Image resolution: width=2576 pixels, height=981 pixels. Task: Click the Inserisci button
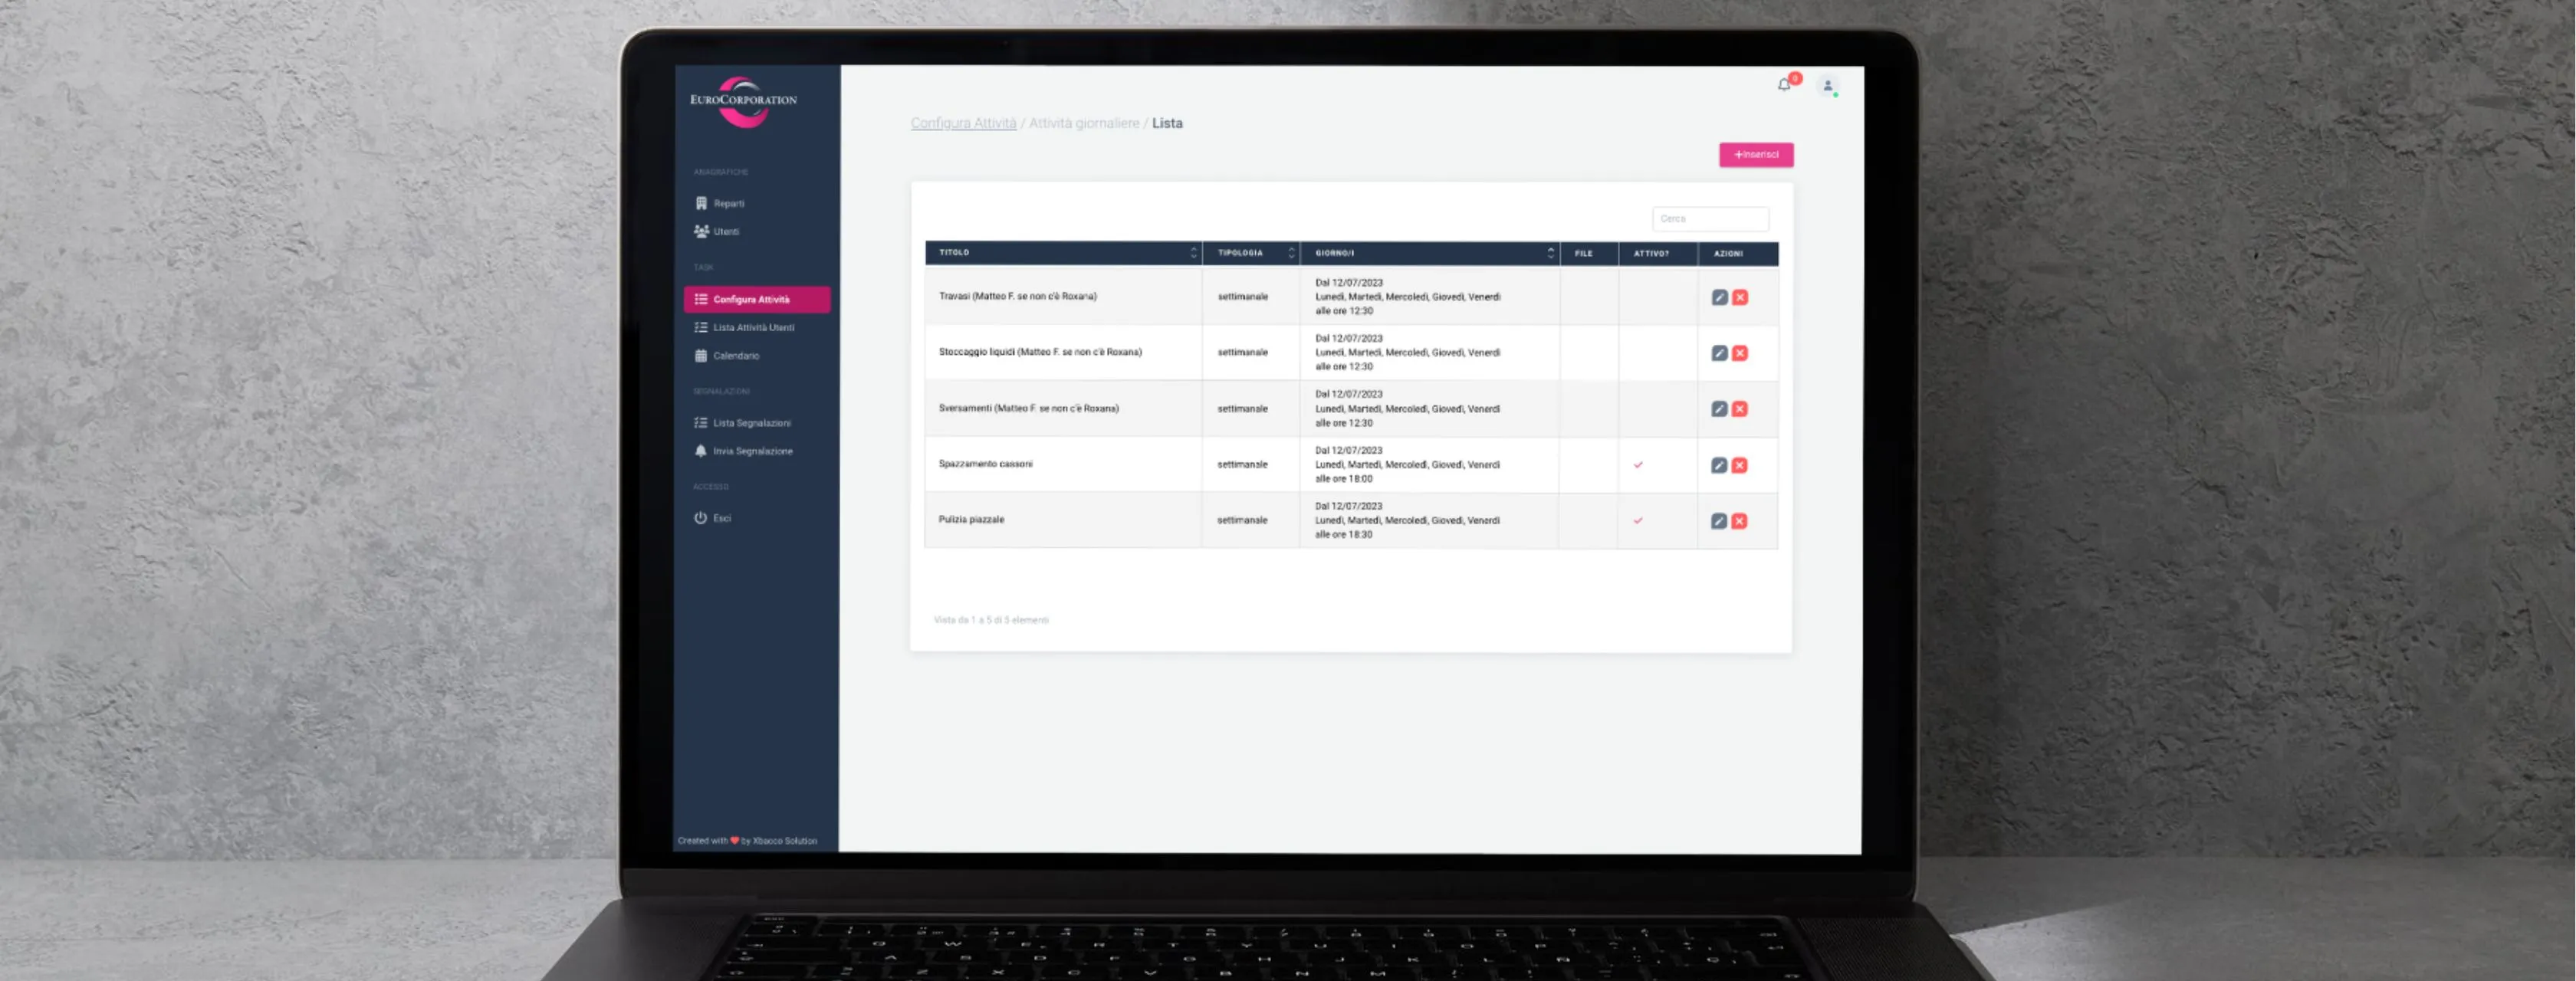tap(1755, 155)
